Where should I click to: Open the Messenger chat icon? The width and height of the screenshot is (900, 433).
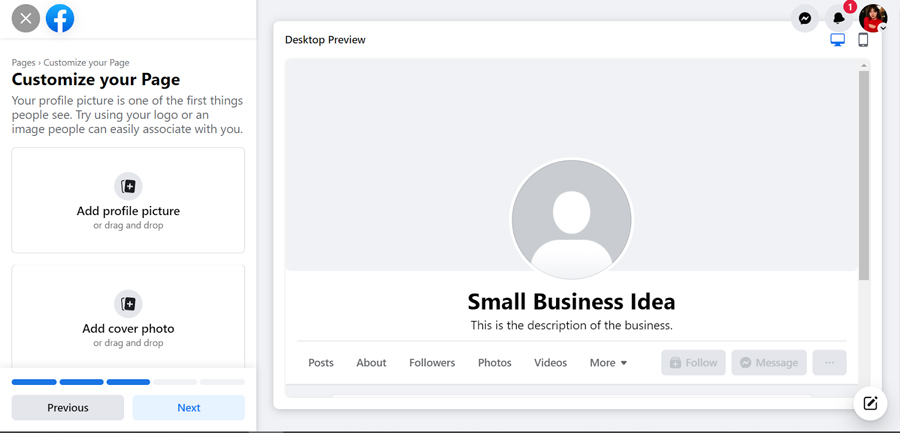pyautogui.click(x=805, y=18)
